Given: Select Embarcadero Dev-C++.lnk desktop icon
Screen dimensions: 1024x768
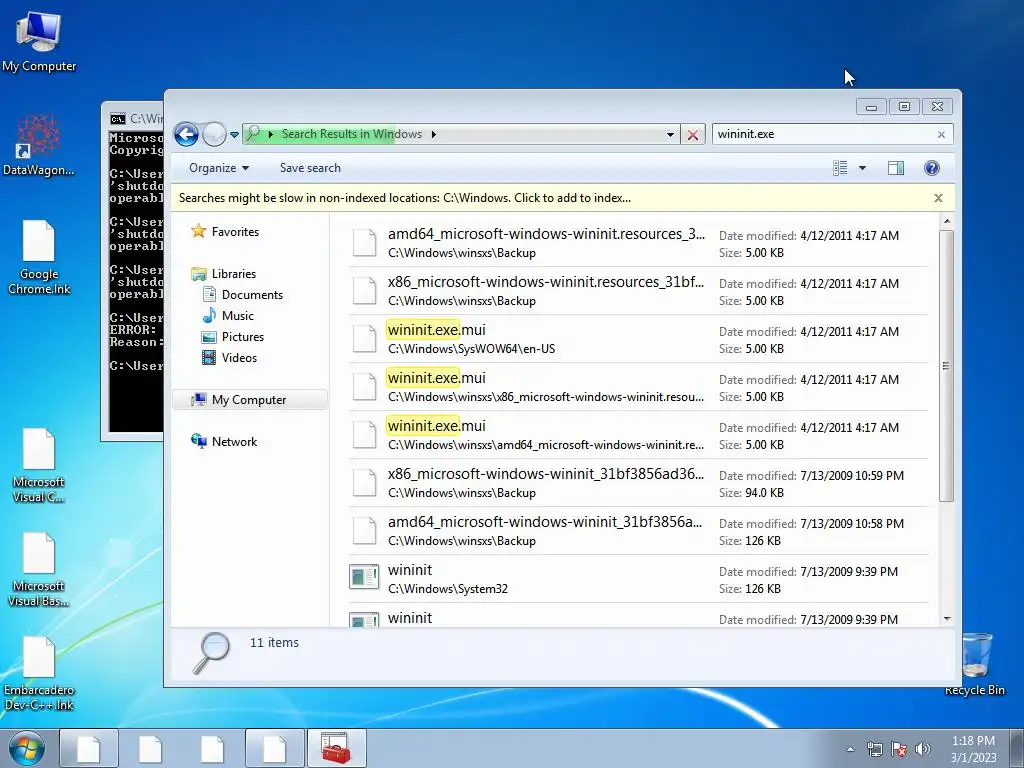Looking at the screenshot, I should [39, 674].
